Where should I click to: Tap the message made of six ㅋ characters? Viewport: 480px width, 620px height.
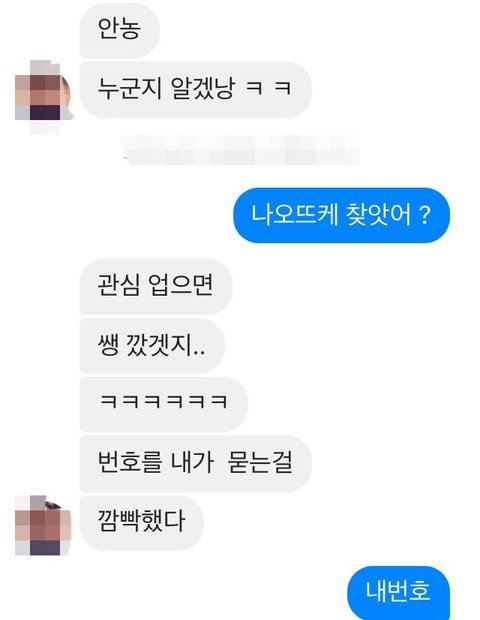(x=164, y=404)
